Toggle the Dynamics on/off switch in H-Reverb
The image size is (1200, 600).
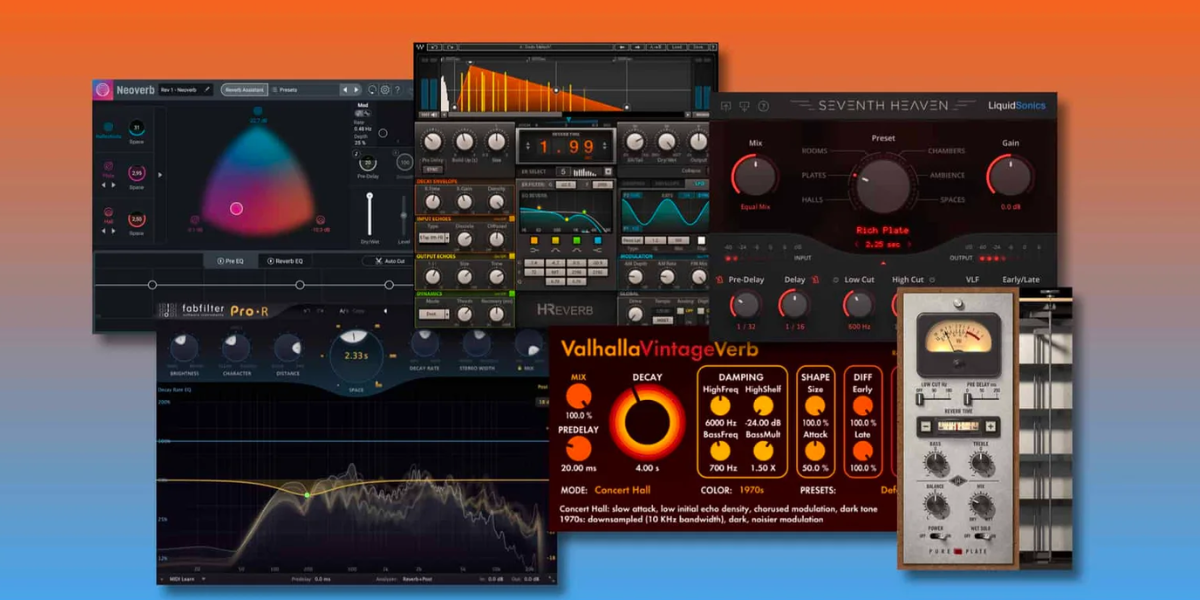click(x=511, y=293)
